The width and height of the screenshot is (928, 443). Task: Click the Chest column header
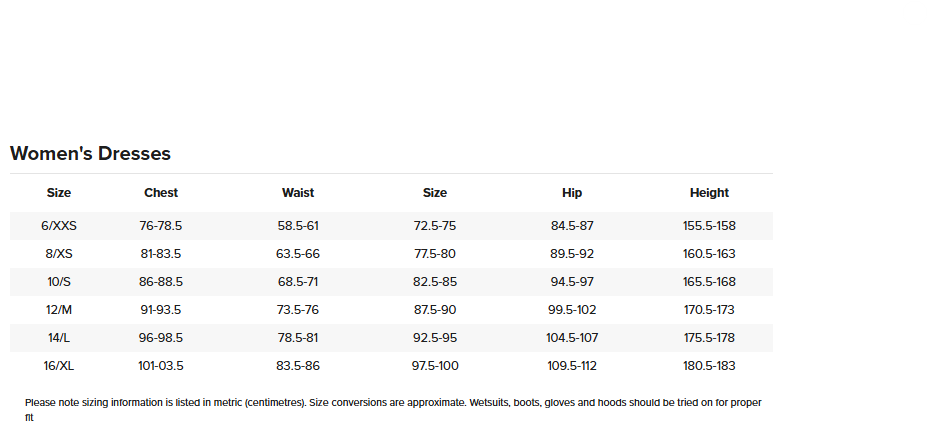click(161, 193)
